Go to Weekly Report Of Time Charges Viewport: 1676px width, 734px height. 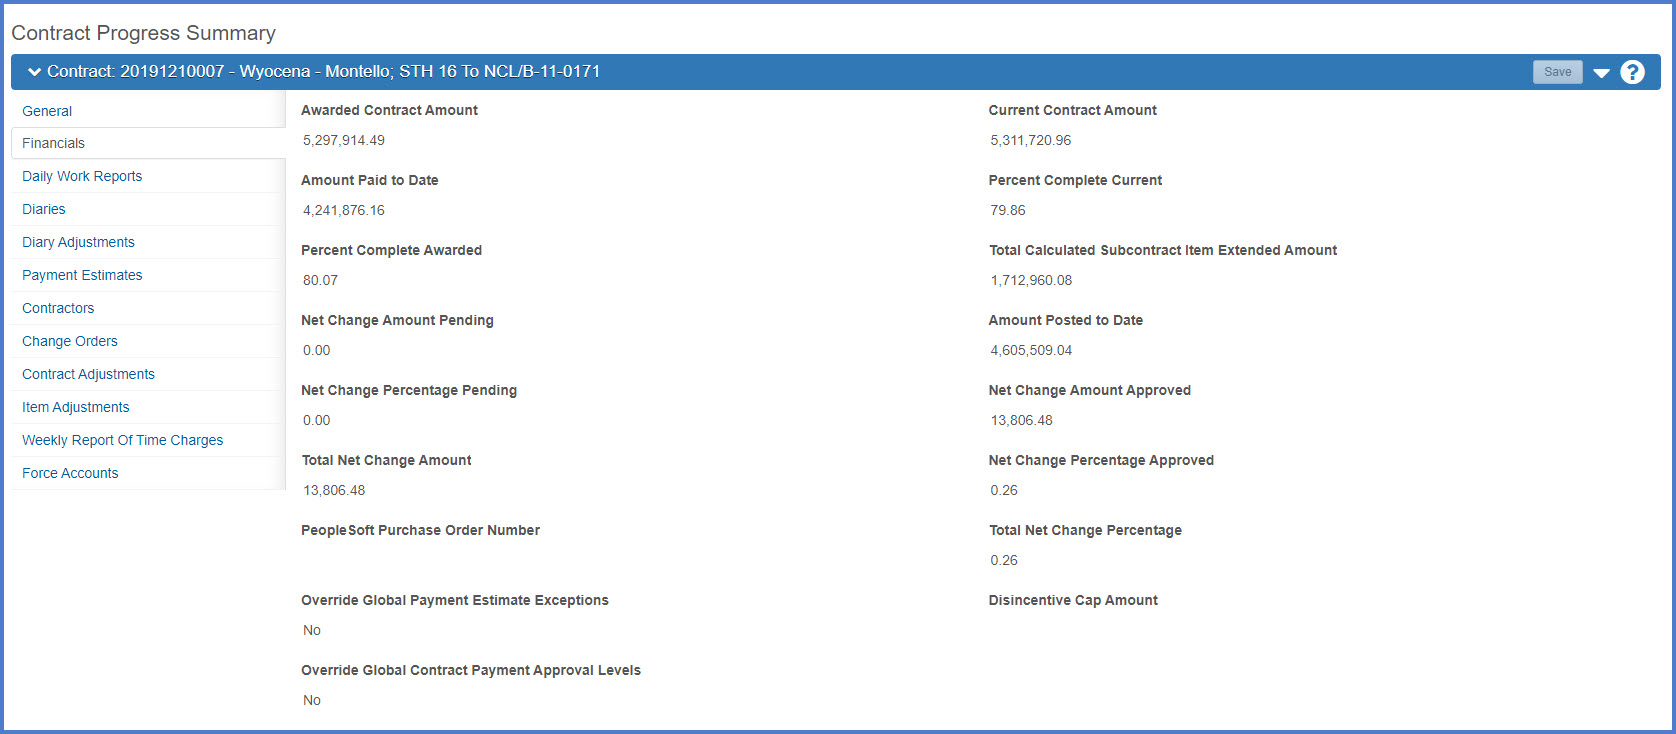click(x=122, y=440)
